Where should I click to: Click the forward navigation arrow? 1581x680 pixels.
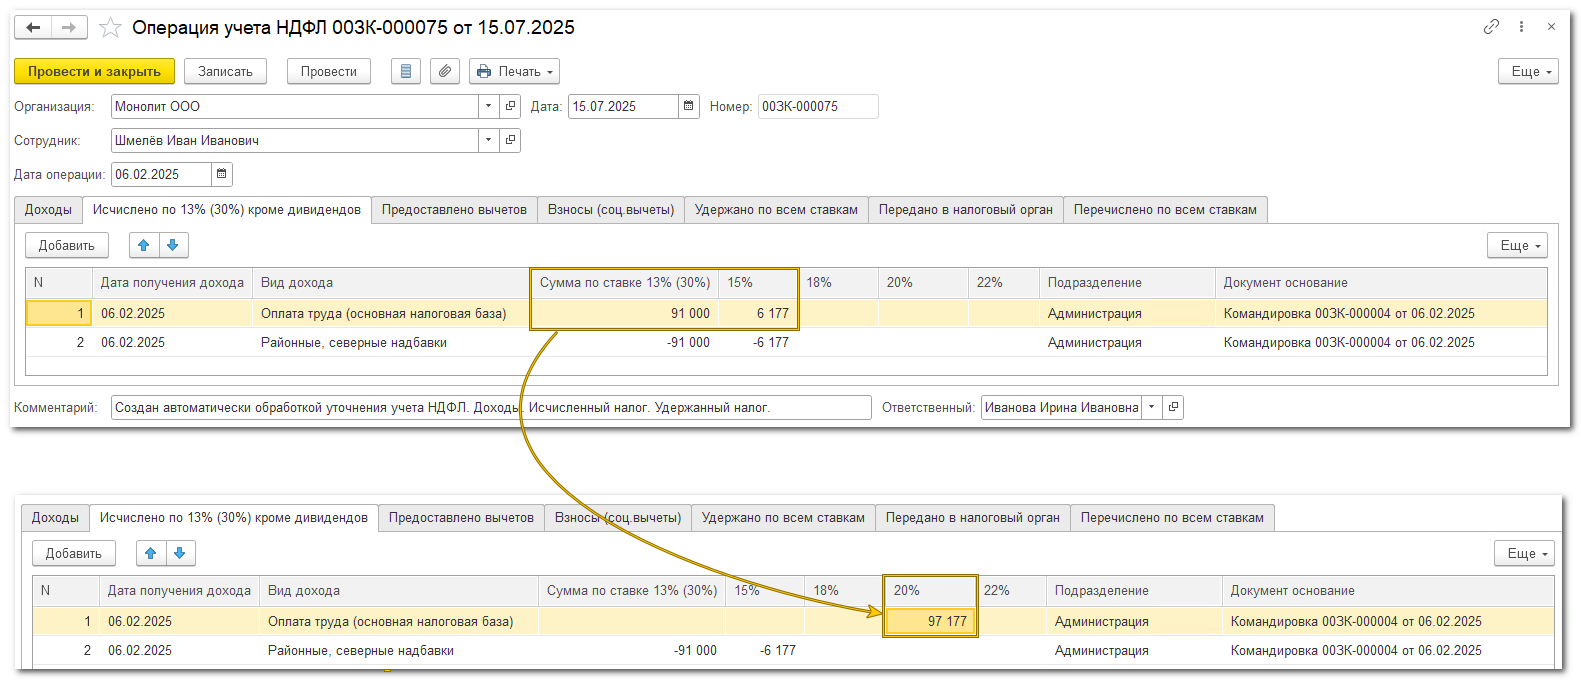pos(69,27)
